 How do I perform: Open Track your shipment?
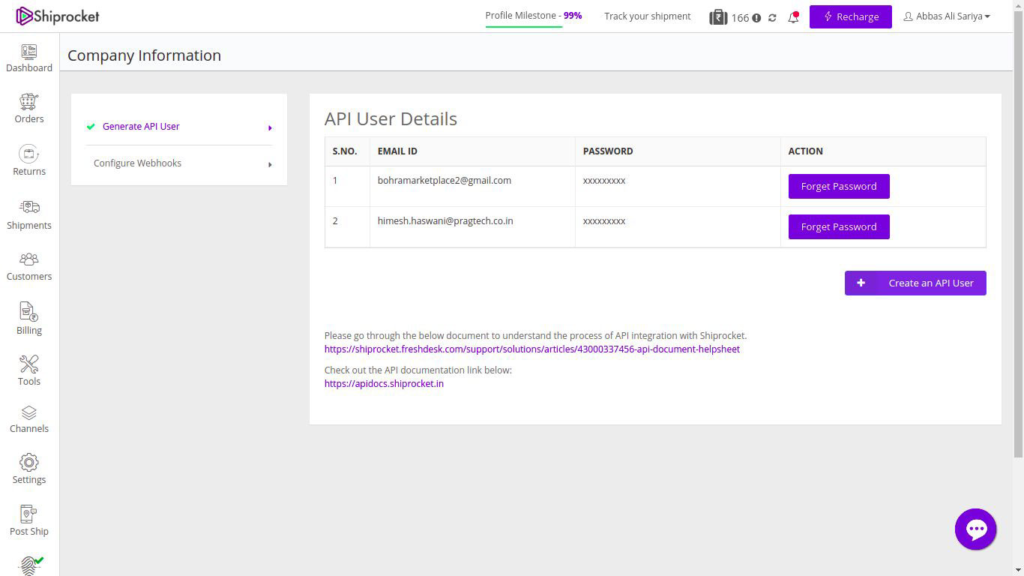click(646, 16)
